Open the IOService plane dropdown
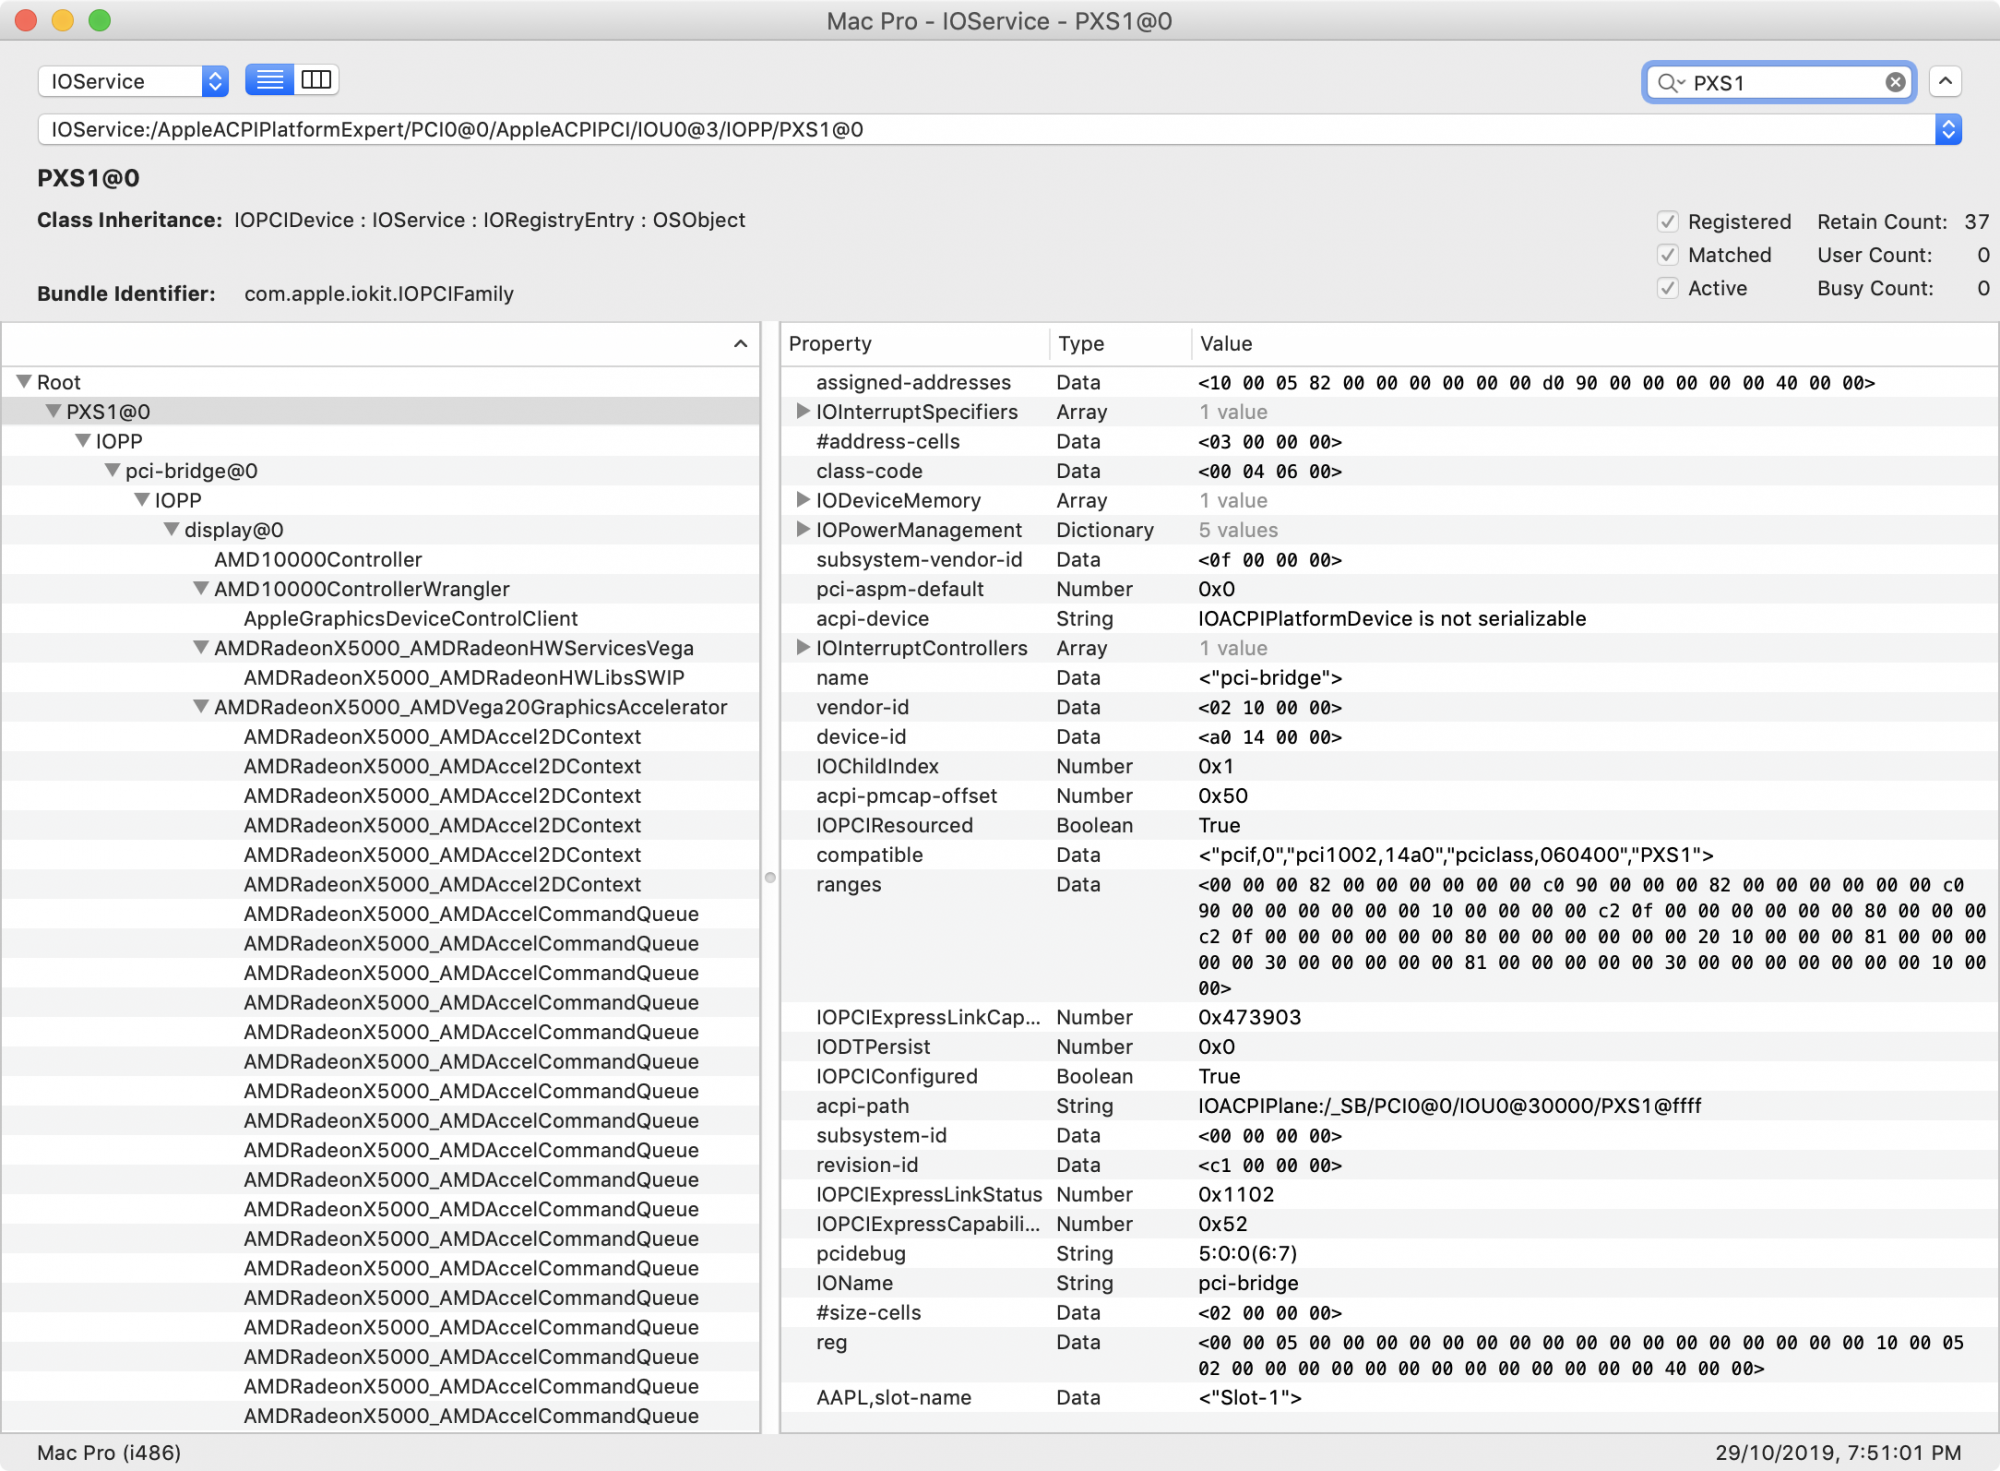 pos(133,81)
